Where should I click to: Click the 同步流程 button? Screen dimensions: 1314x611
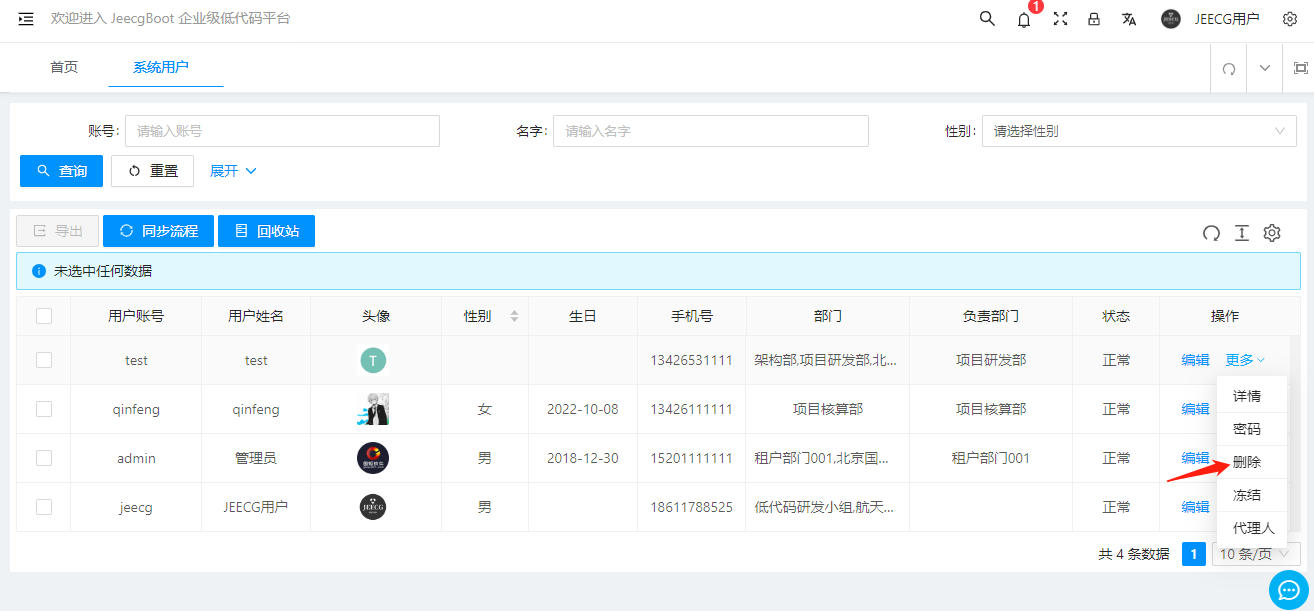pos(161,231)
